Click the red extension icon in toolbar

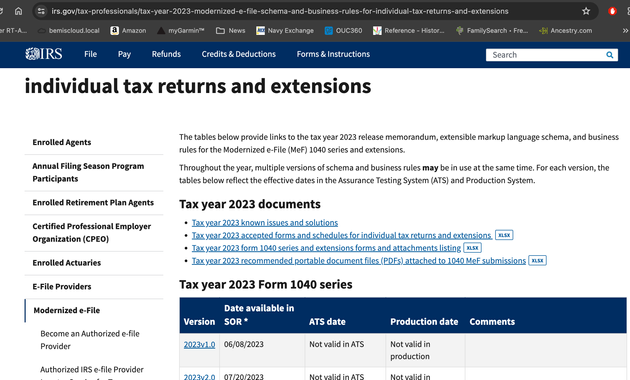(612, 11)
